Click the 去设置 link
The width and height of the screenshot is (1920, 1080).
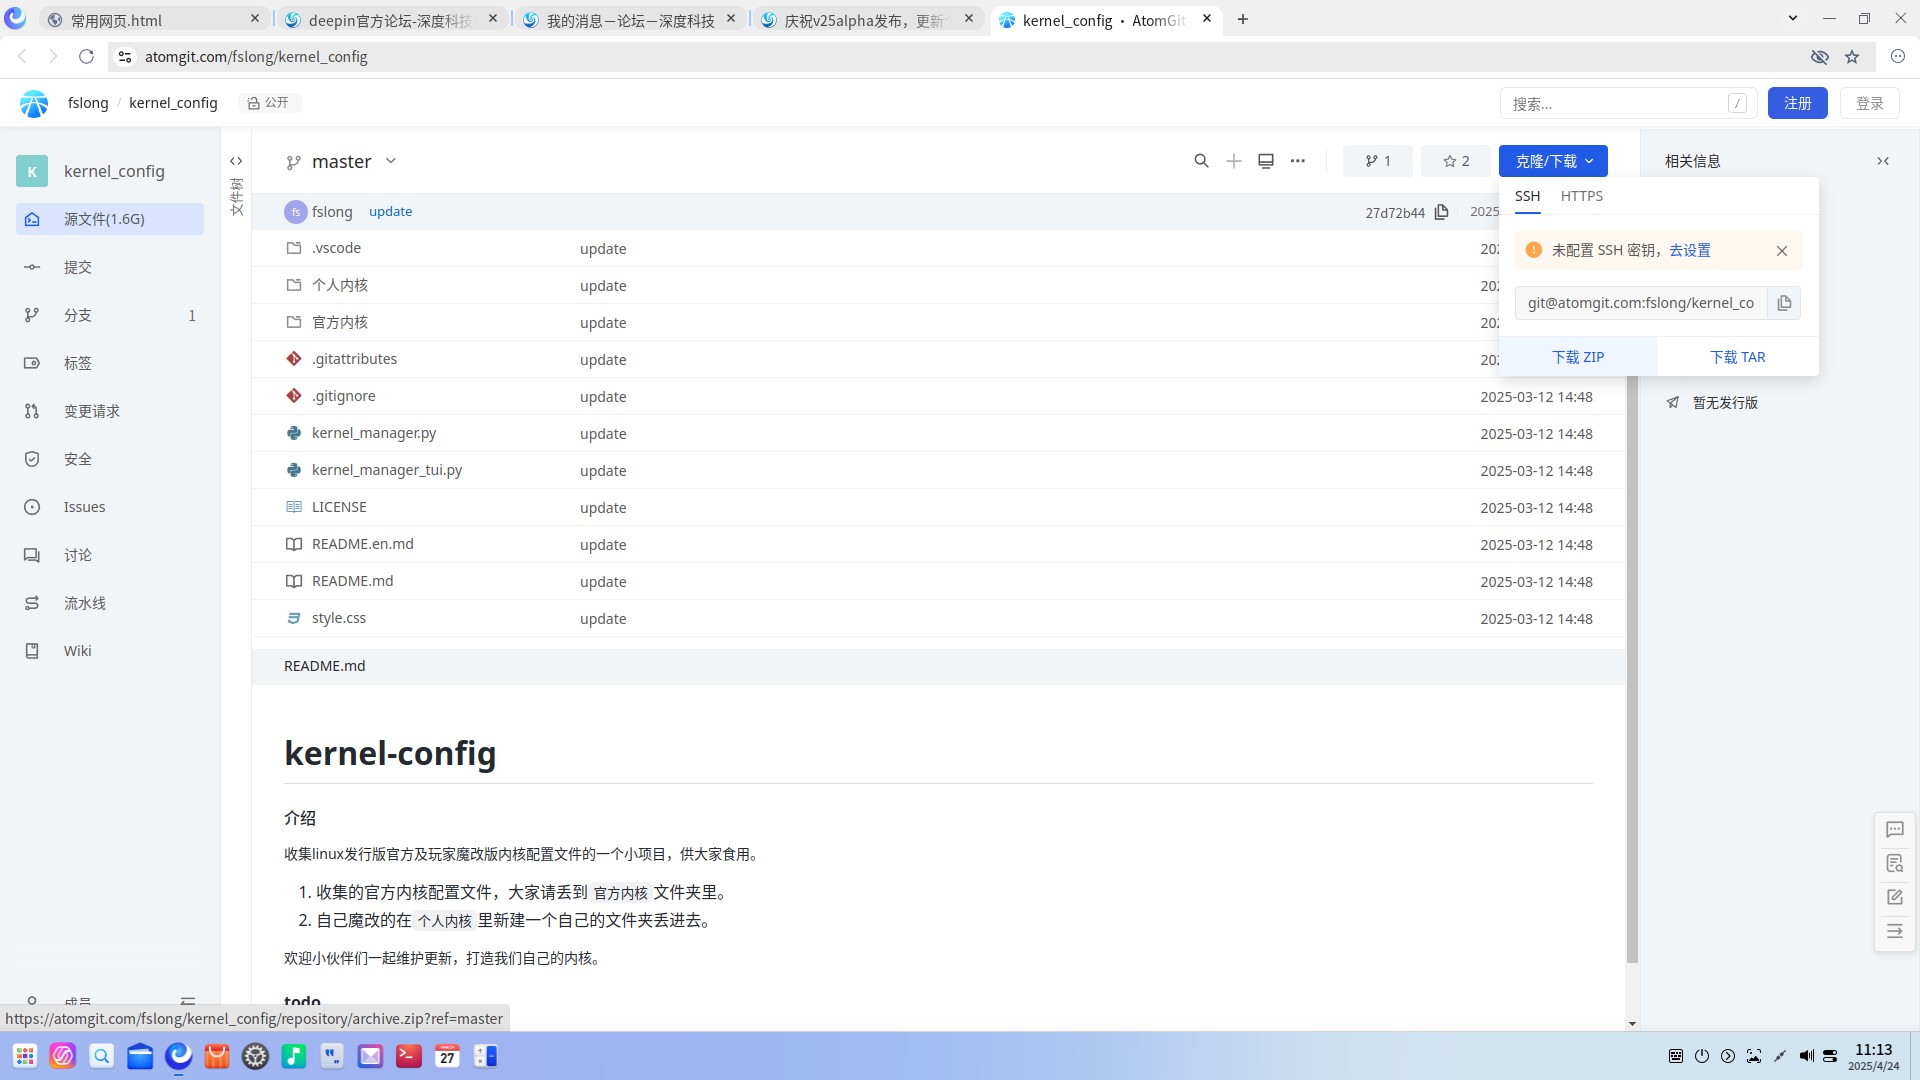[1689, 251]
